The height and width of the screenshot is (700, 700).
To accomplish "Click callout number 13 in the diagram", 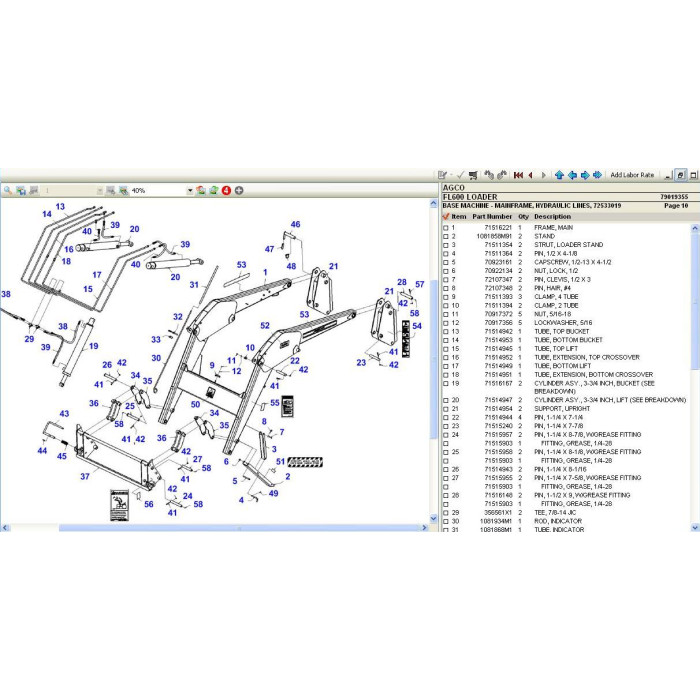I will click(60, 207).
